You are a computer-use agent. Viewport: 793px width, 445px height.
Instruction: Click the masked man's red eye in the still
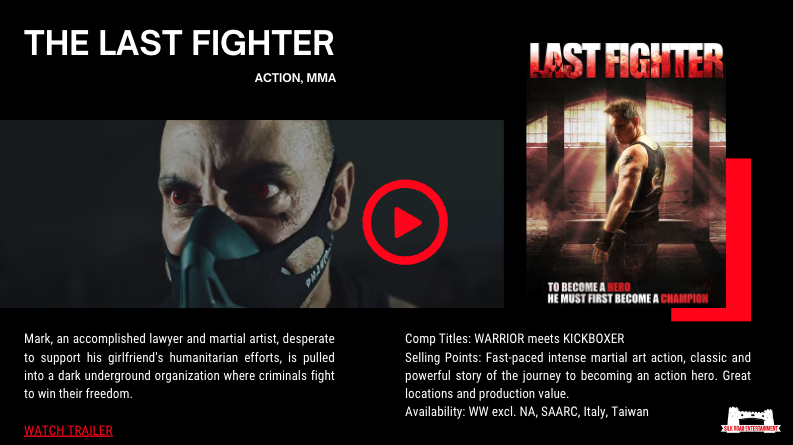tap(181, 196)
